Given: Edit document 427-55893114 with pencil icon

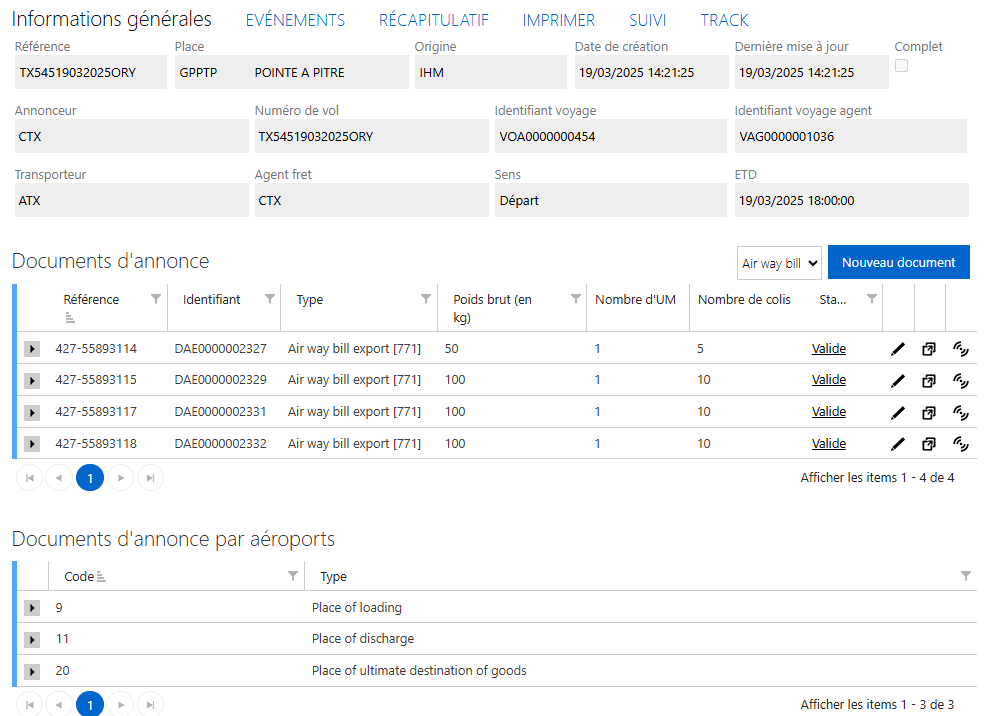Looking at the screenshot, I should click(x=898, y=349).
